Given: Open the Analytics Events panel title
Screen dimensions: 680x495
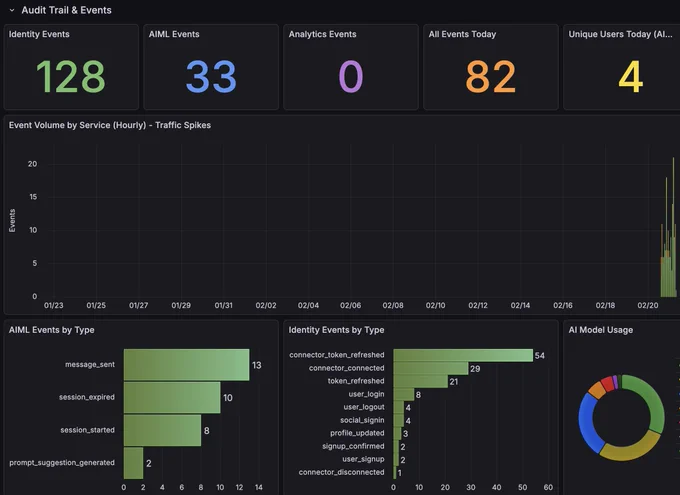Looking at the screenshot, I should [322, 34].
